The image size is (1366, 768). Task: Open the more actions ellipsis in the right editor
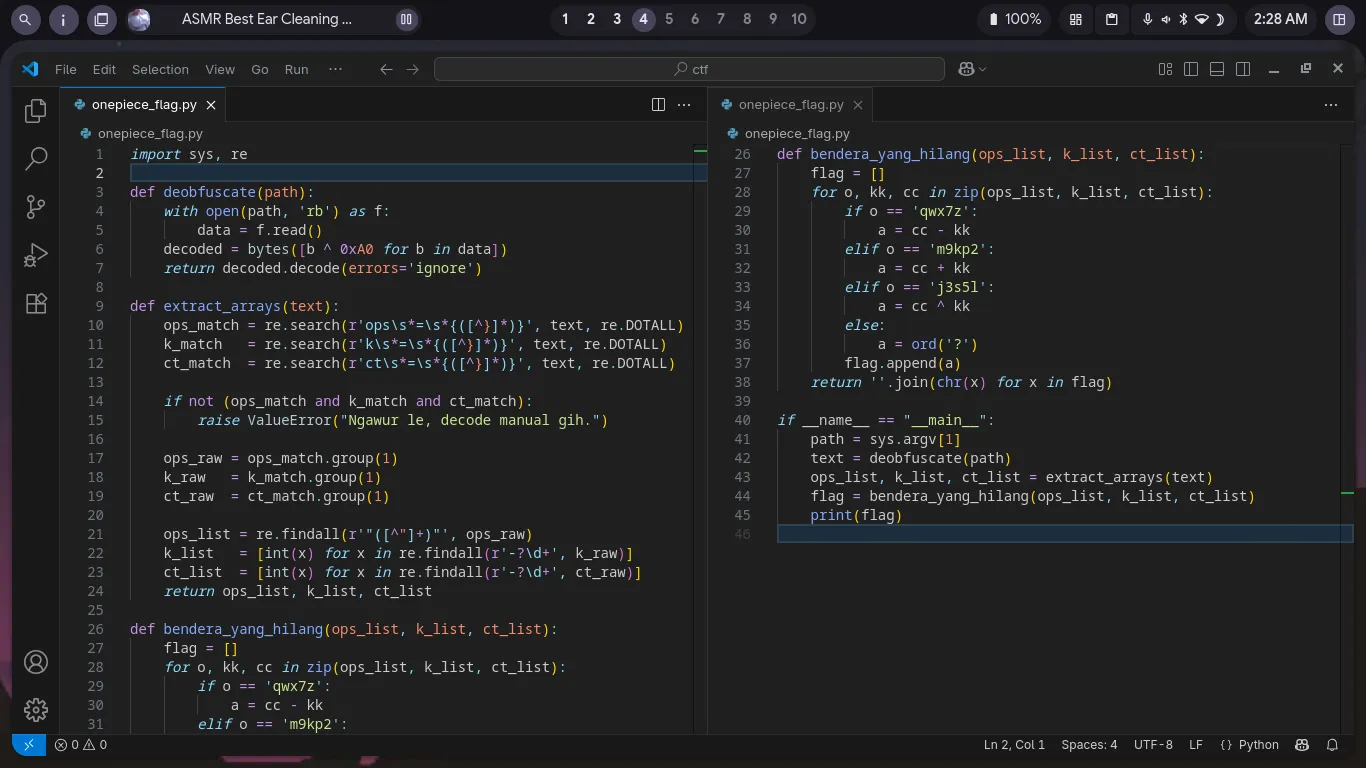point(1331,104)
